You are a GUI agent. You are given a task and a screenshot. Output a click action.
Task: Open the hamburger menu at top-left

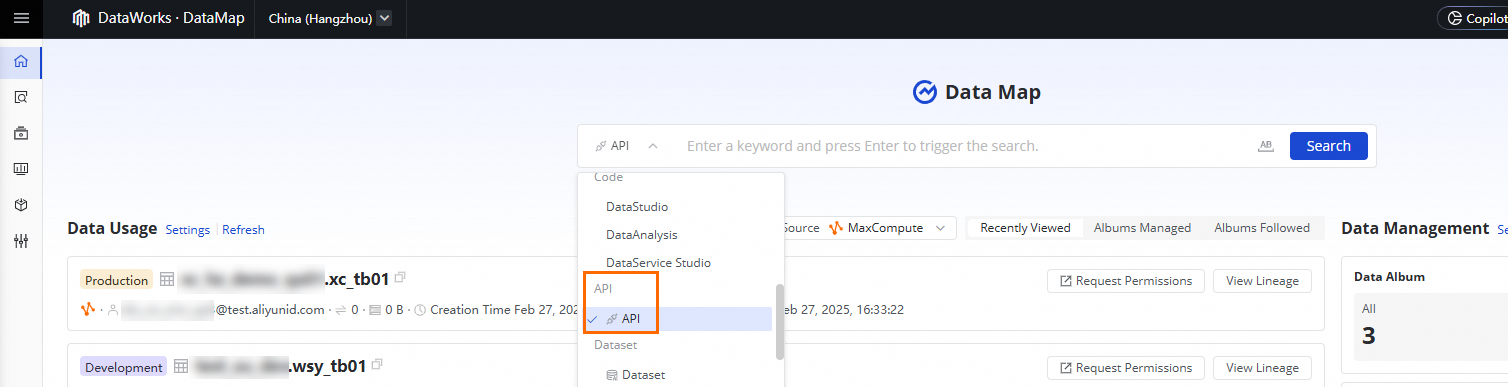[21, 18]
